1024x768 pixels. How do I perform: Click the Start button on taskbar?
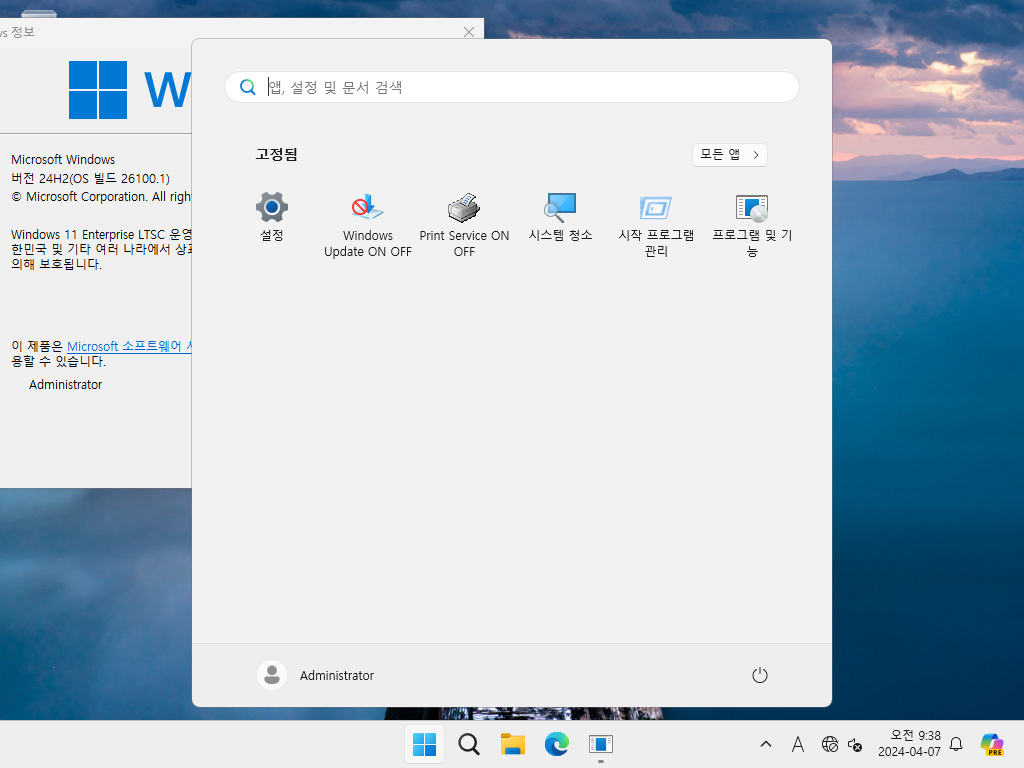[424, 744]
